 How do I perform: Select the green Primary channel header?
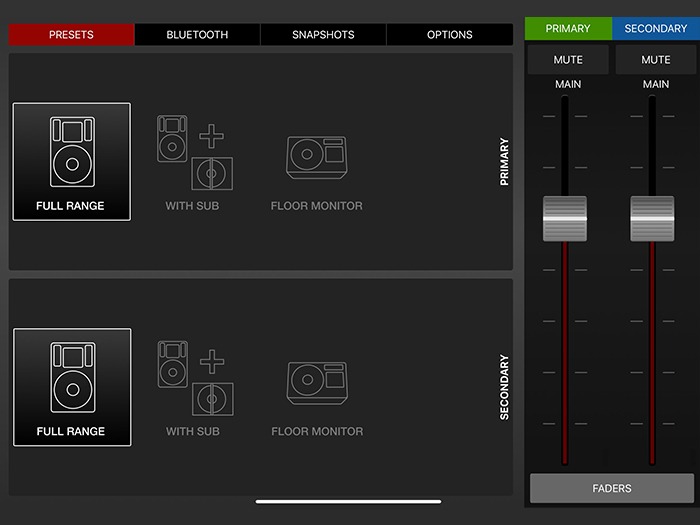[x=568, y=29]
